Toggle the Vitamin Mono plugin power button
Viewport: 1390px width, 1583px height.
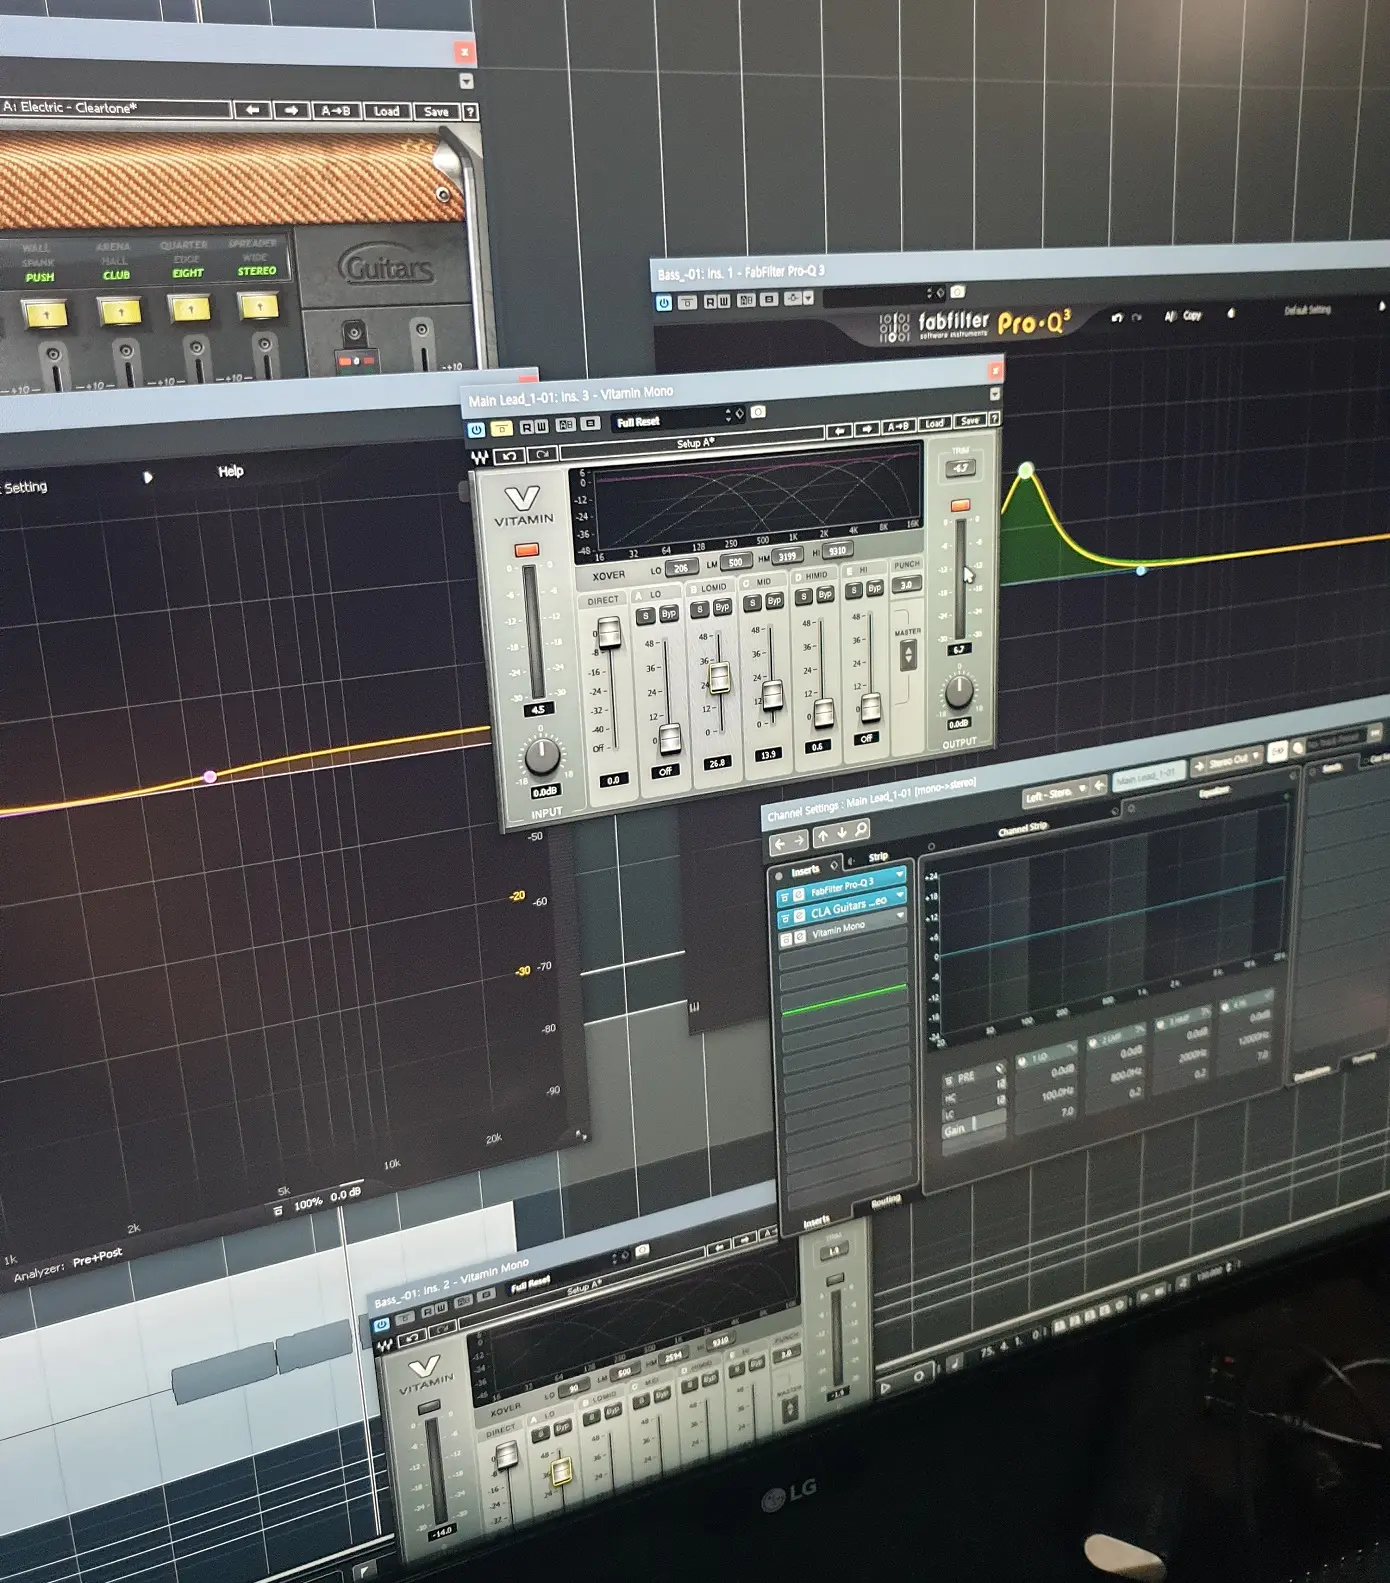click(476, 429)
